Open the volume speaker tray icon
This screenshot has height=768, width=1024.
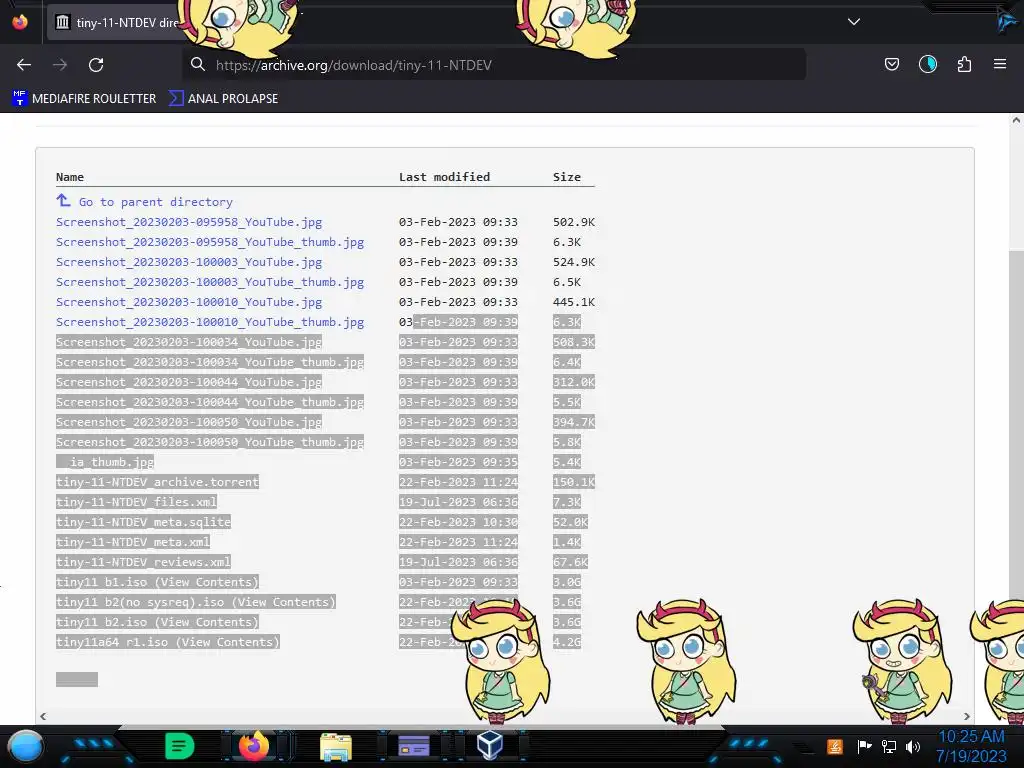(x=913, y=746)
